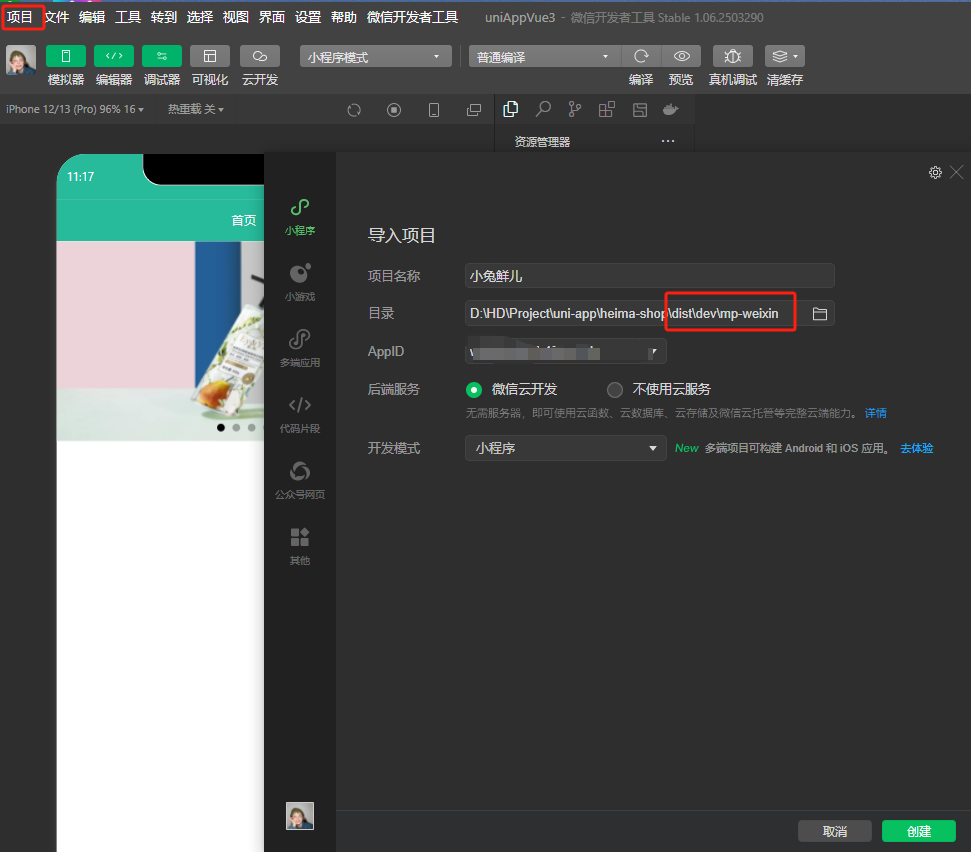Open the search magnifier icon in editor

[x=543, y=109]
